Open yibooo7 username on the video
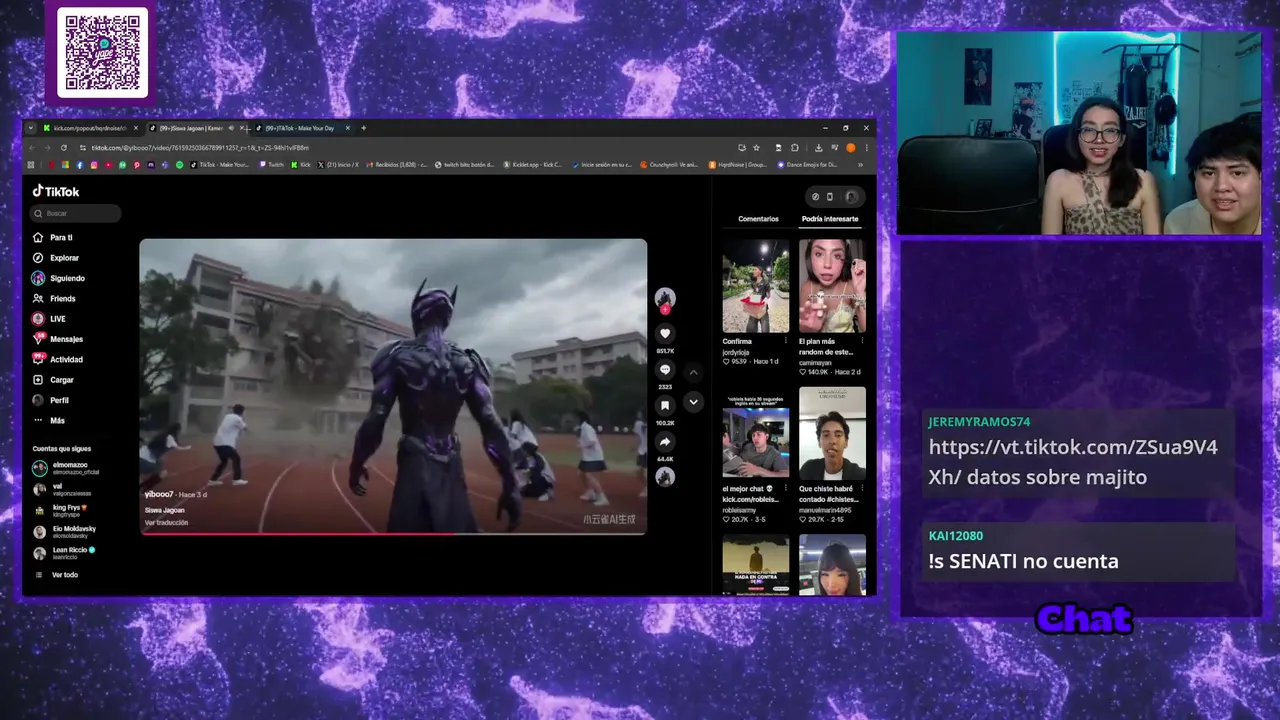The image size is (1280, 720). [x=159, y=495]
